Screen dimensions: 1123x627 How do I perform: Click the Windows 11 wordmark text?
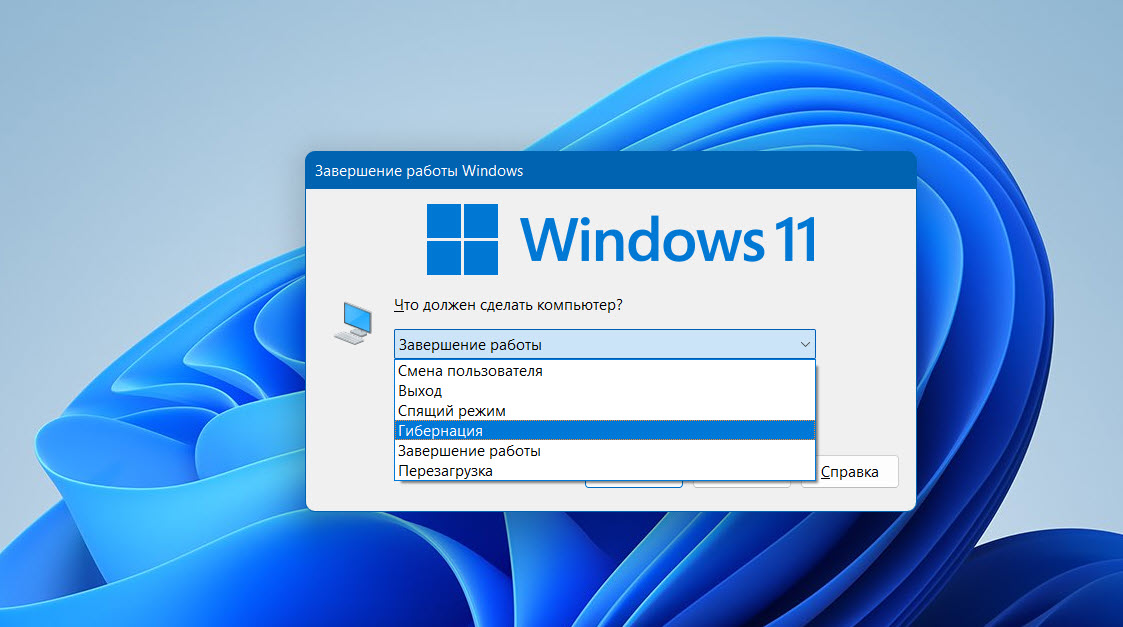coord(669,240)
